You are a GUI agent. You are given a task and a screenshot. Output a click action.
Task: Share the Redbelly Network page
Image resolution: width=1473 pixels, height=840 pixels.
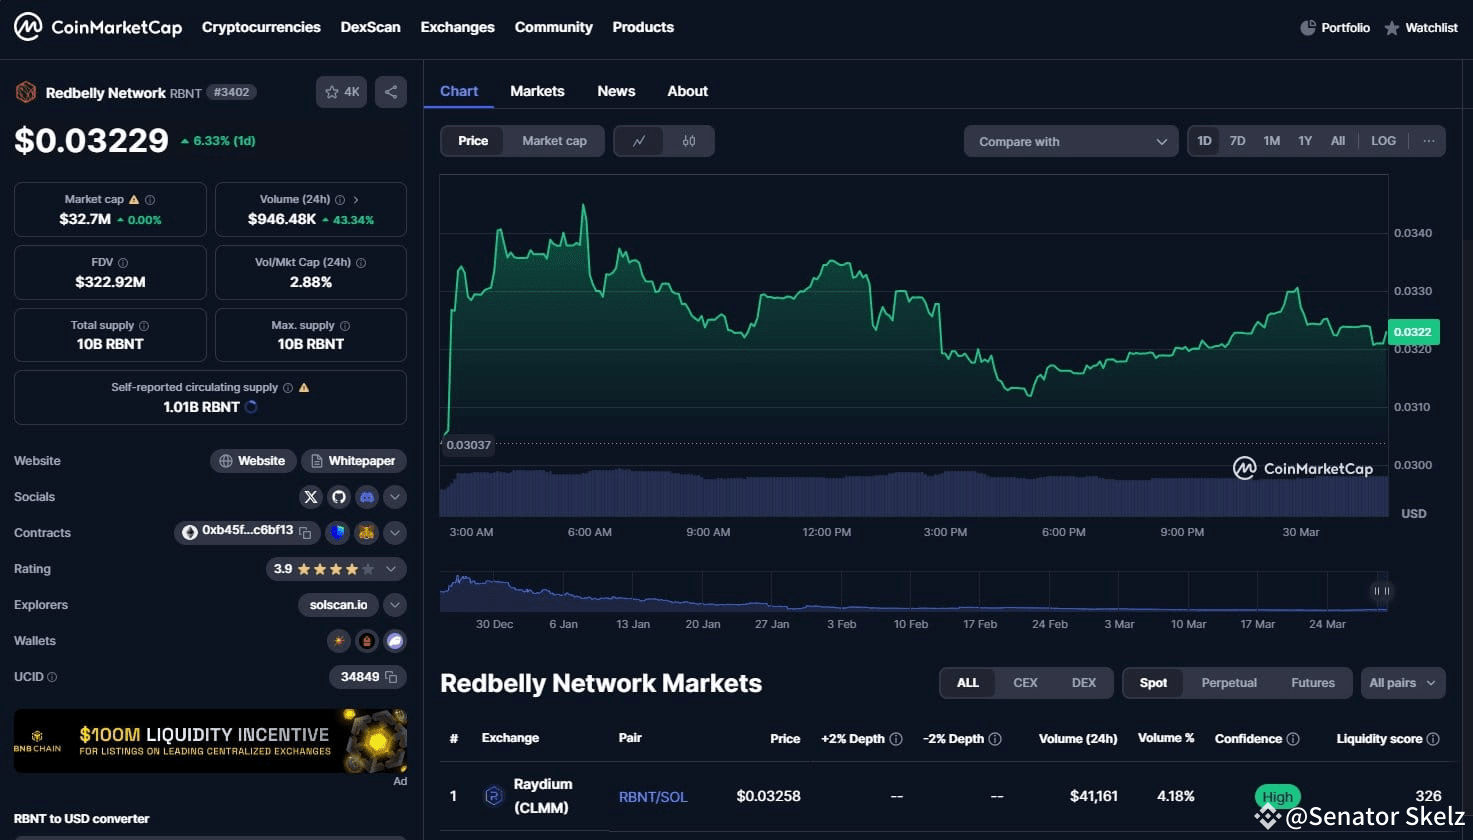point(390,91)
